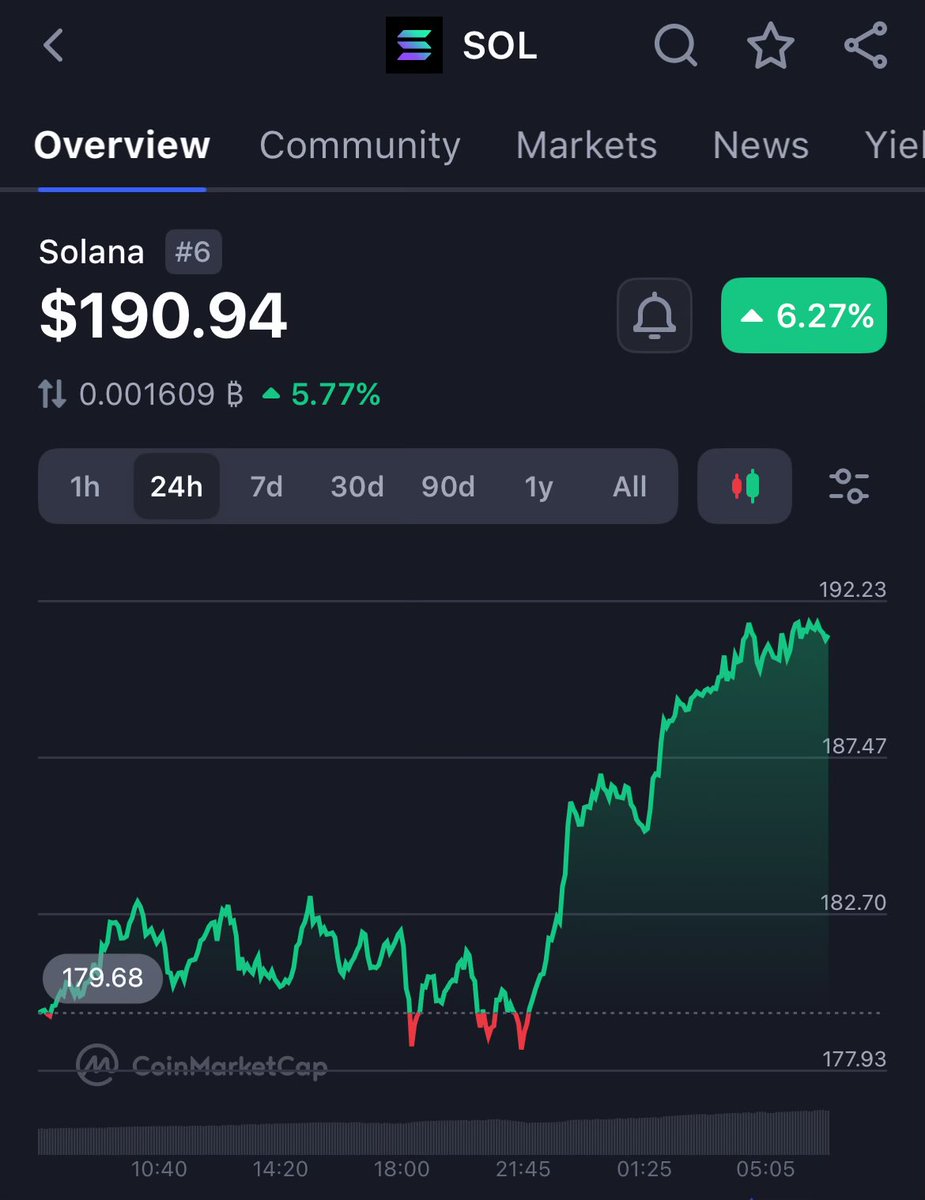Switch to the News tab
The width and height of the screenshot is (925, 1200).
(761, 146)
